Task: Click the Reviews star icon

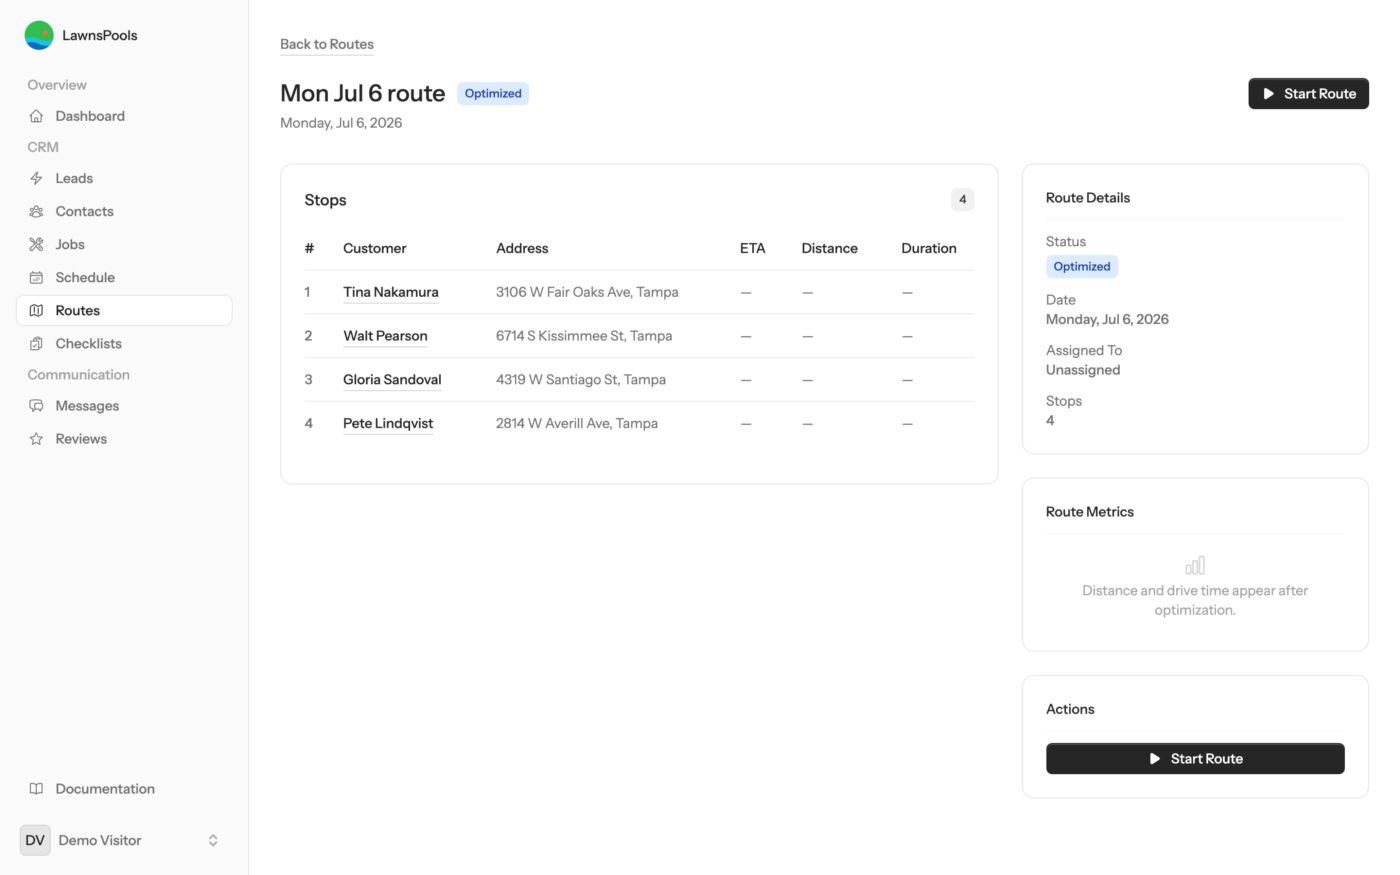Action: [36, 439]
